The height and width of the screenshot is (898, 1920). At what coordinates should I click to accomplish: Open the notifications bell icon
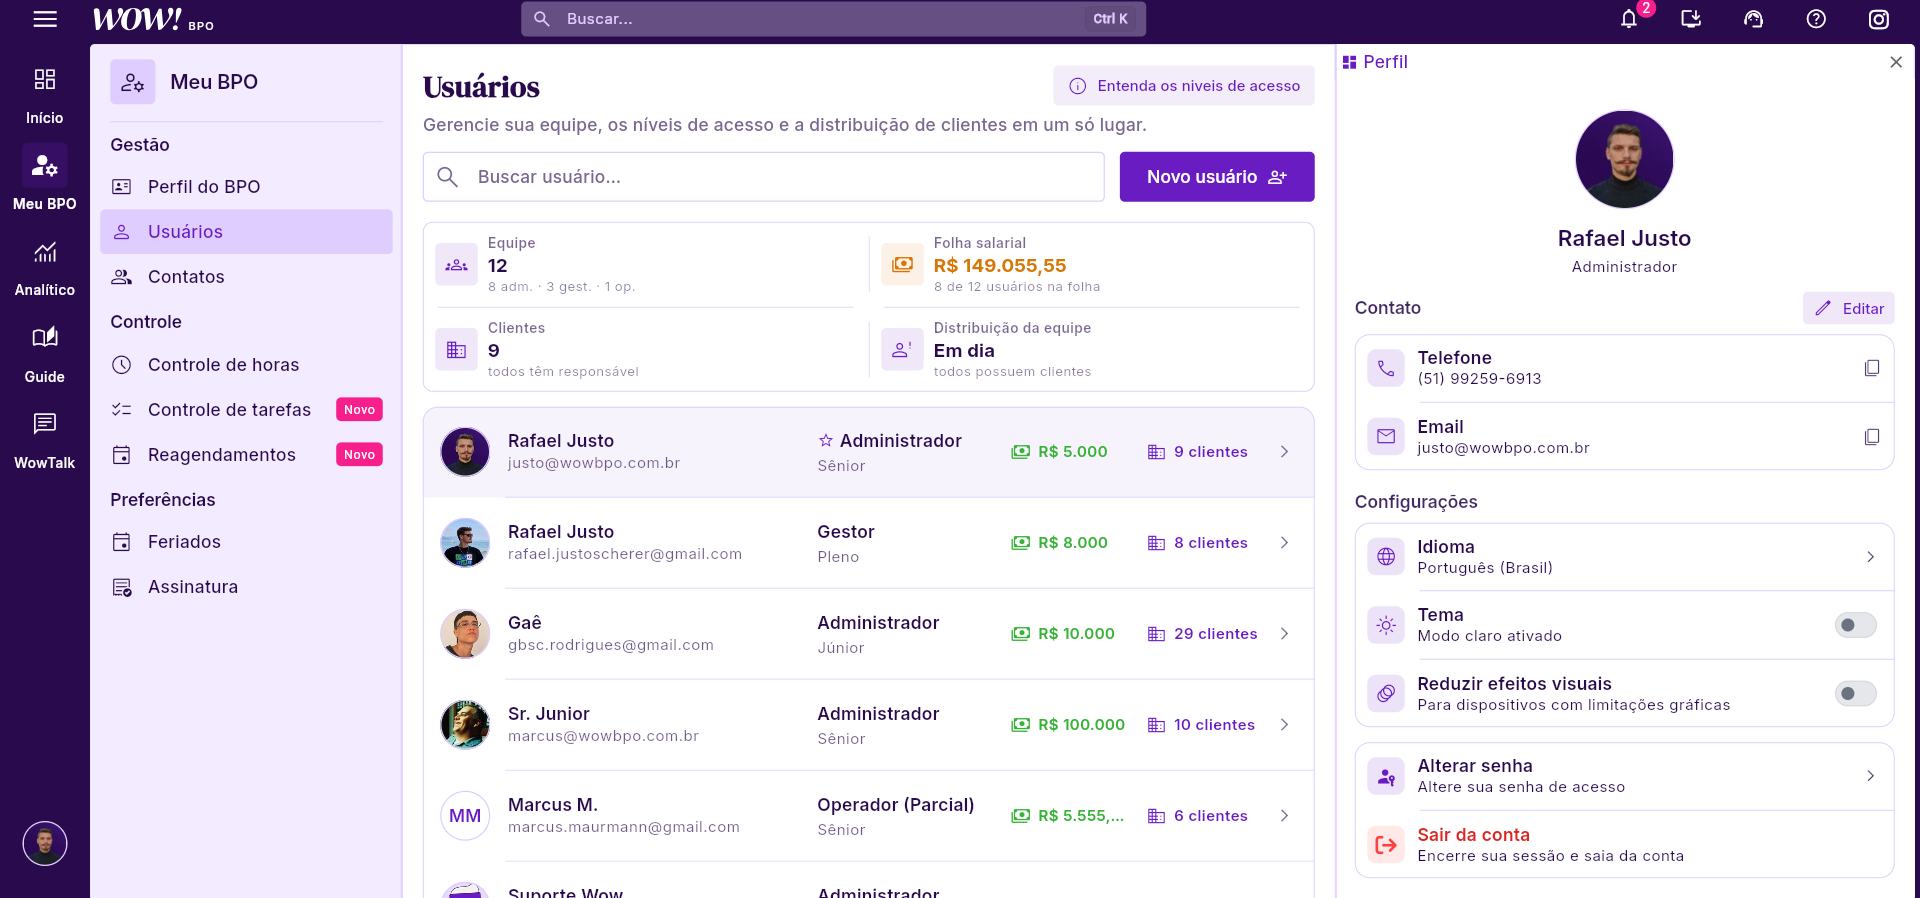coord(1629,19)
